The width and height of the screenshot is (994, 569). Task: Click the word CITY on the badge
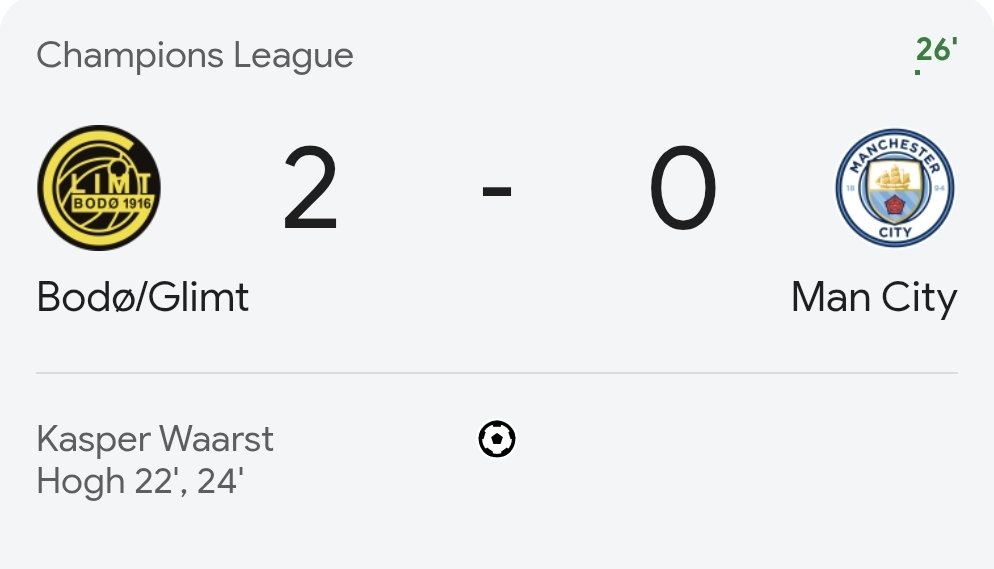pyautogui.click(x=894, y=232)
